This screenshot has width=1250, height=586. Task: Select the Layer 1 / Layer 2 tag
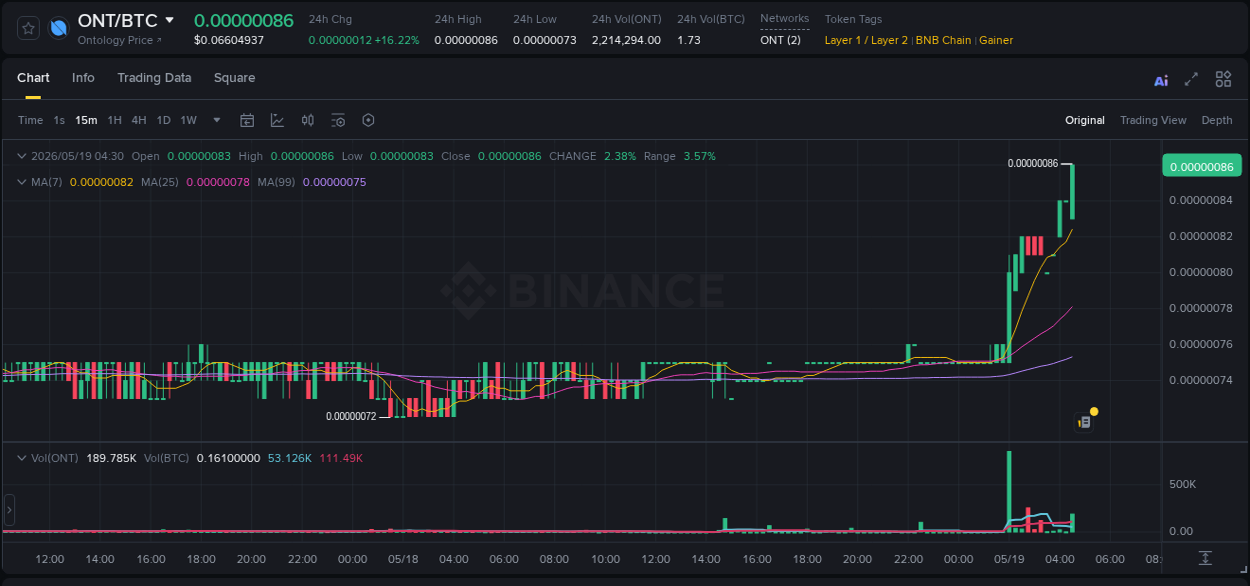tap(866, 40)
